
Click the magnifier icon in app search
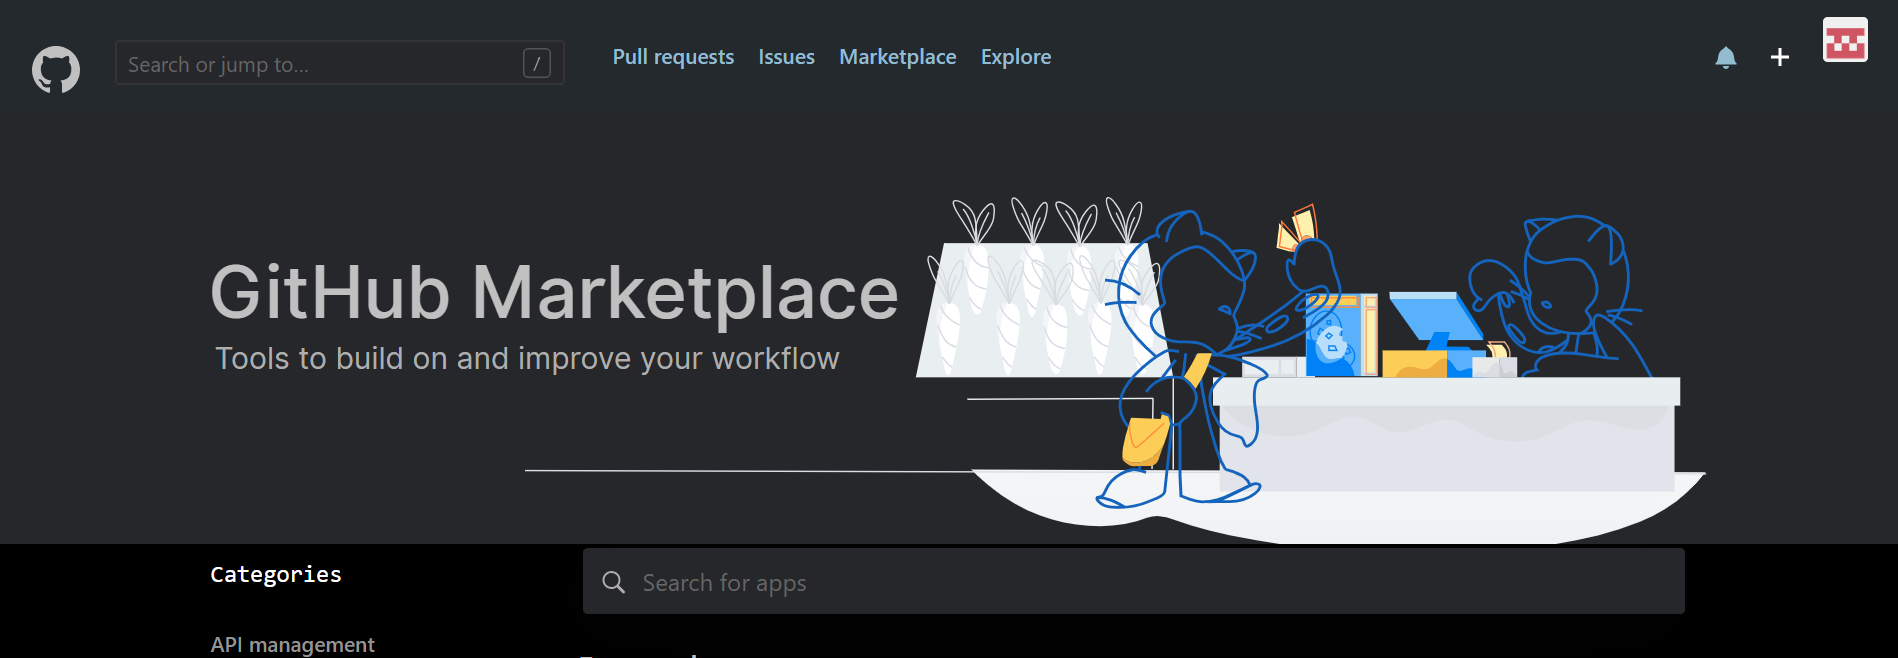point(613,582)
